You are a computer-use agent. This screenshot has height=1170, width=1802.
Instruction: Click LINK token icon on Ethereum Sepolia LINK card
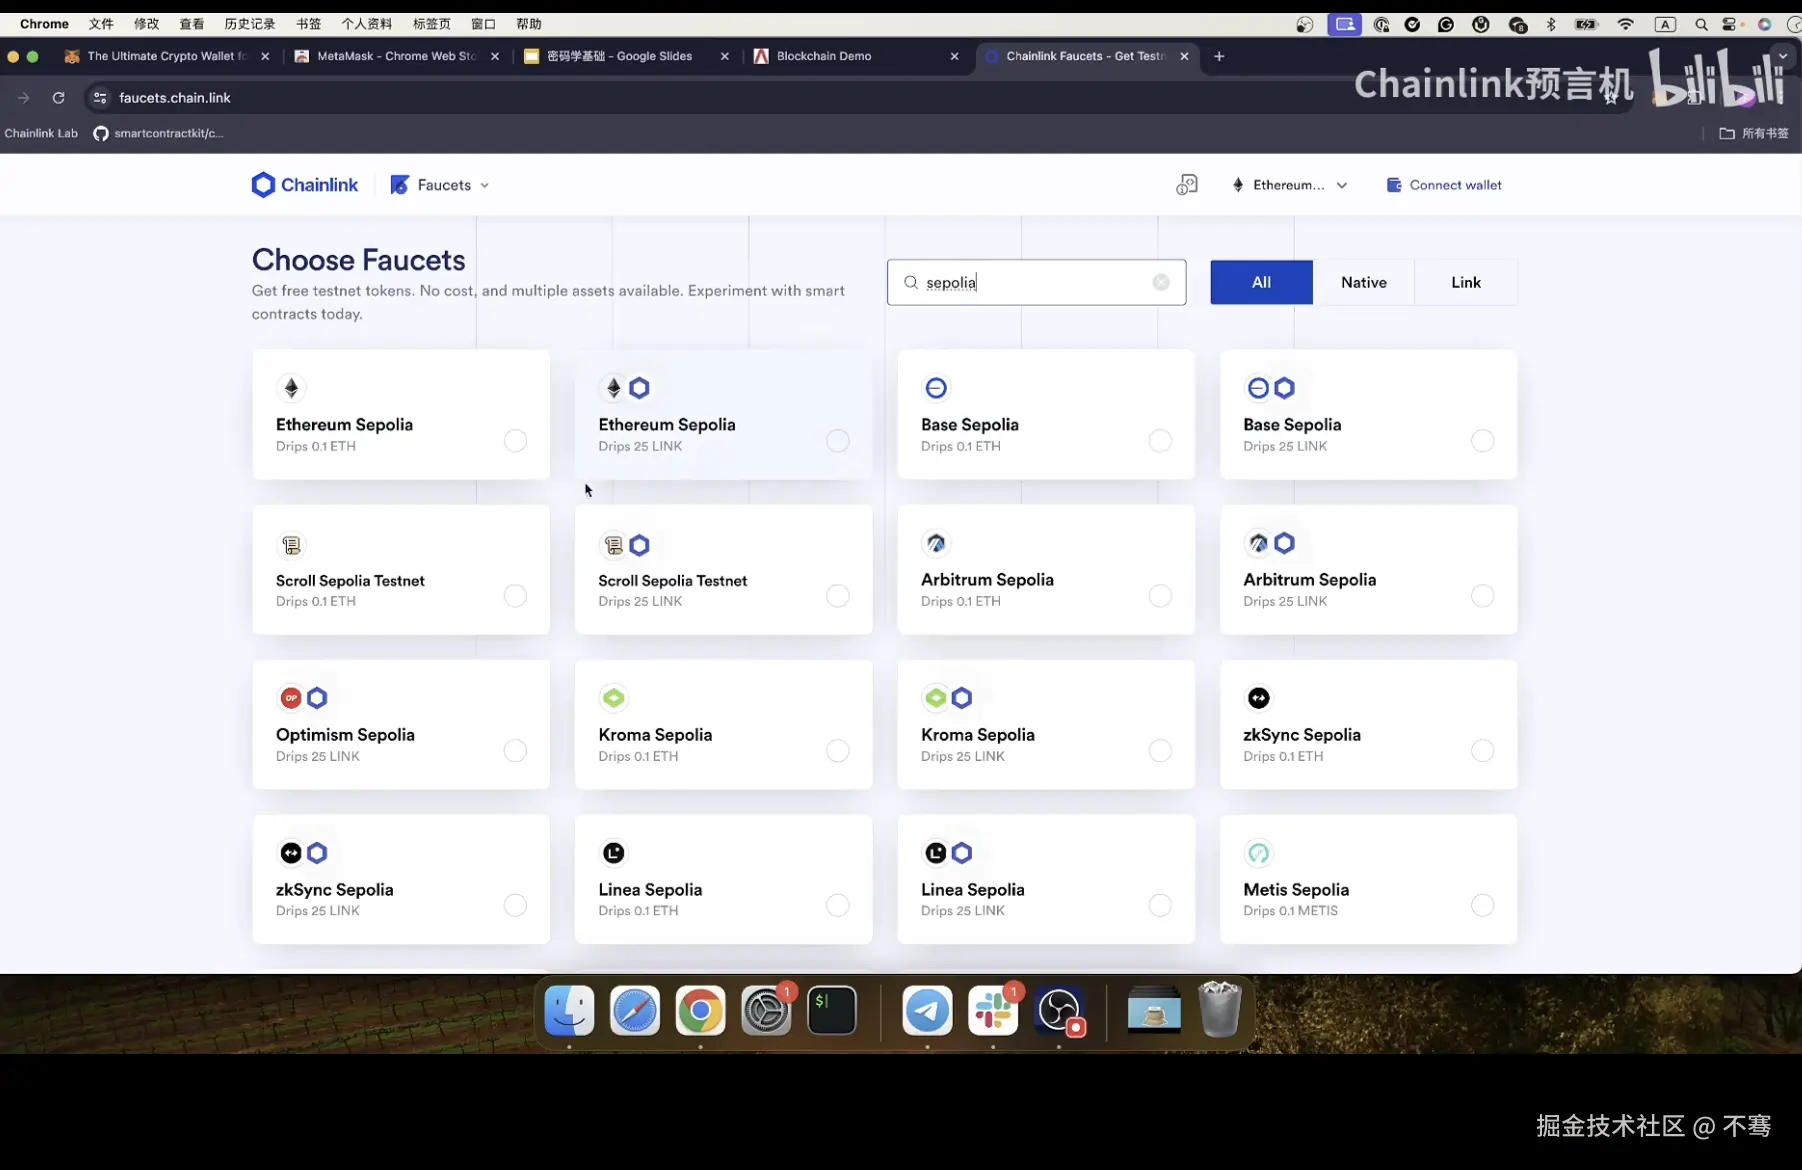640,388
